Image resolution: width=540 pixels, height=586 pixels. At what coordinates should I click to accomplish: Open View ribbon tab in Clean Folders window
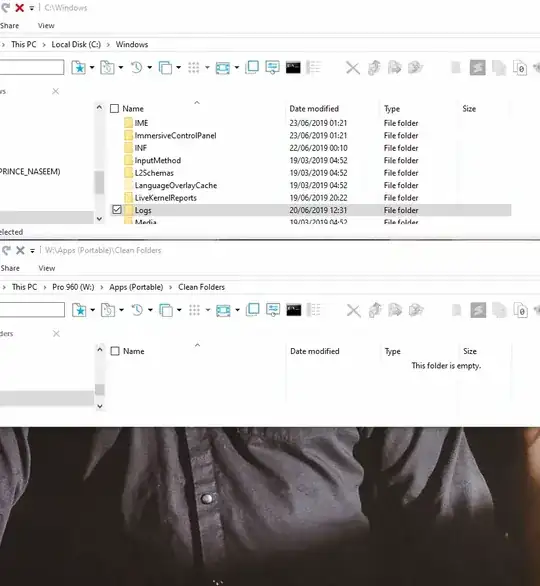[47, 268]
